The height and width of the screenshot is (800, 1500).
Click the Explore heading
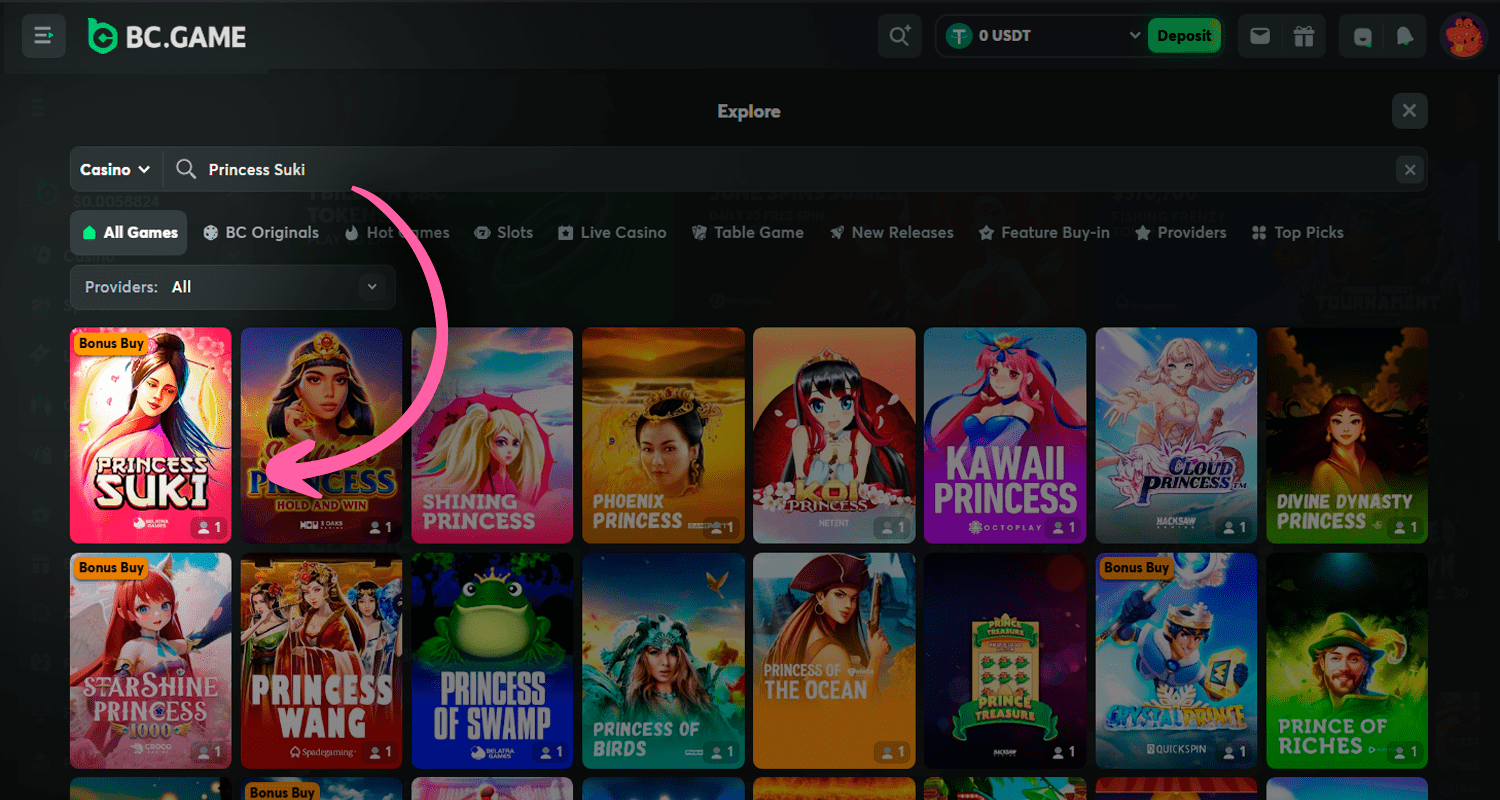749,112
